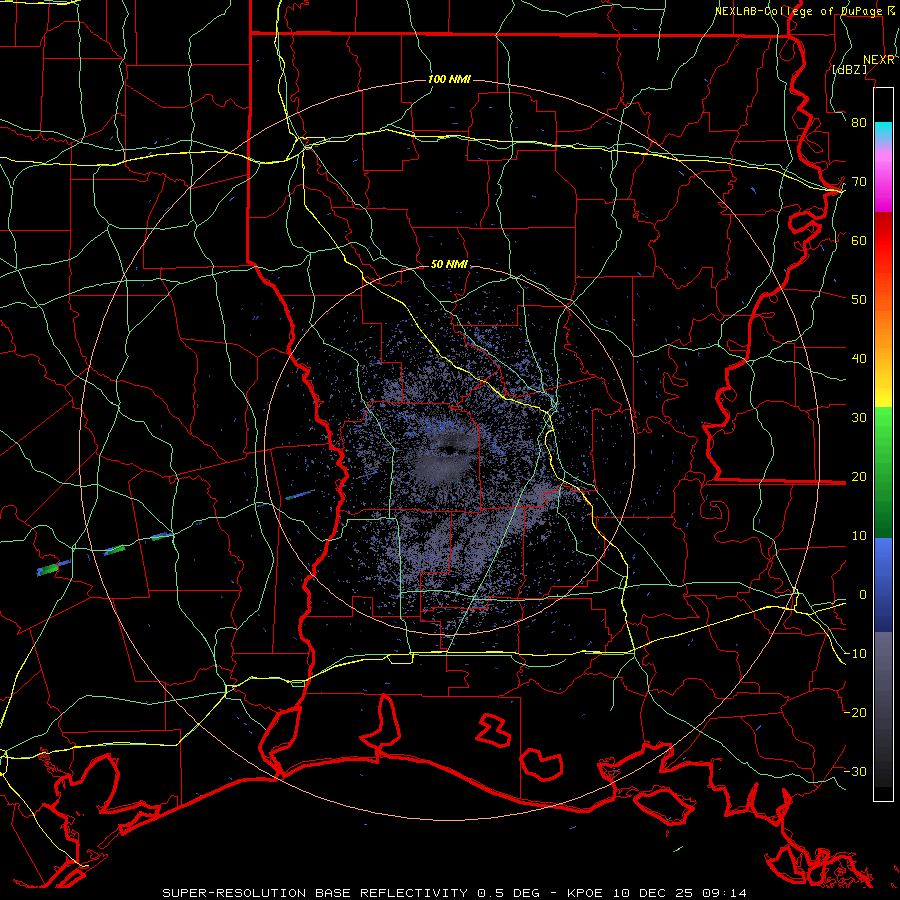Click the -10 value on dBZ scale
The height and width of the screenshot is (900, 900).
(x=855, y=654)
